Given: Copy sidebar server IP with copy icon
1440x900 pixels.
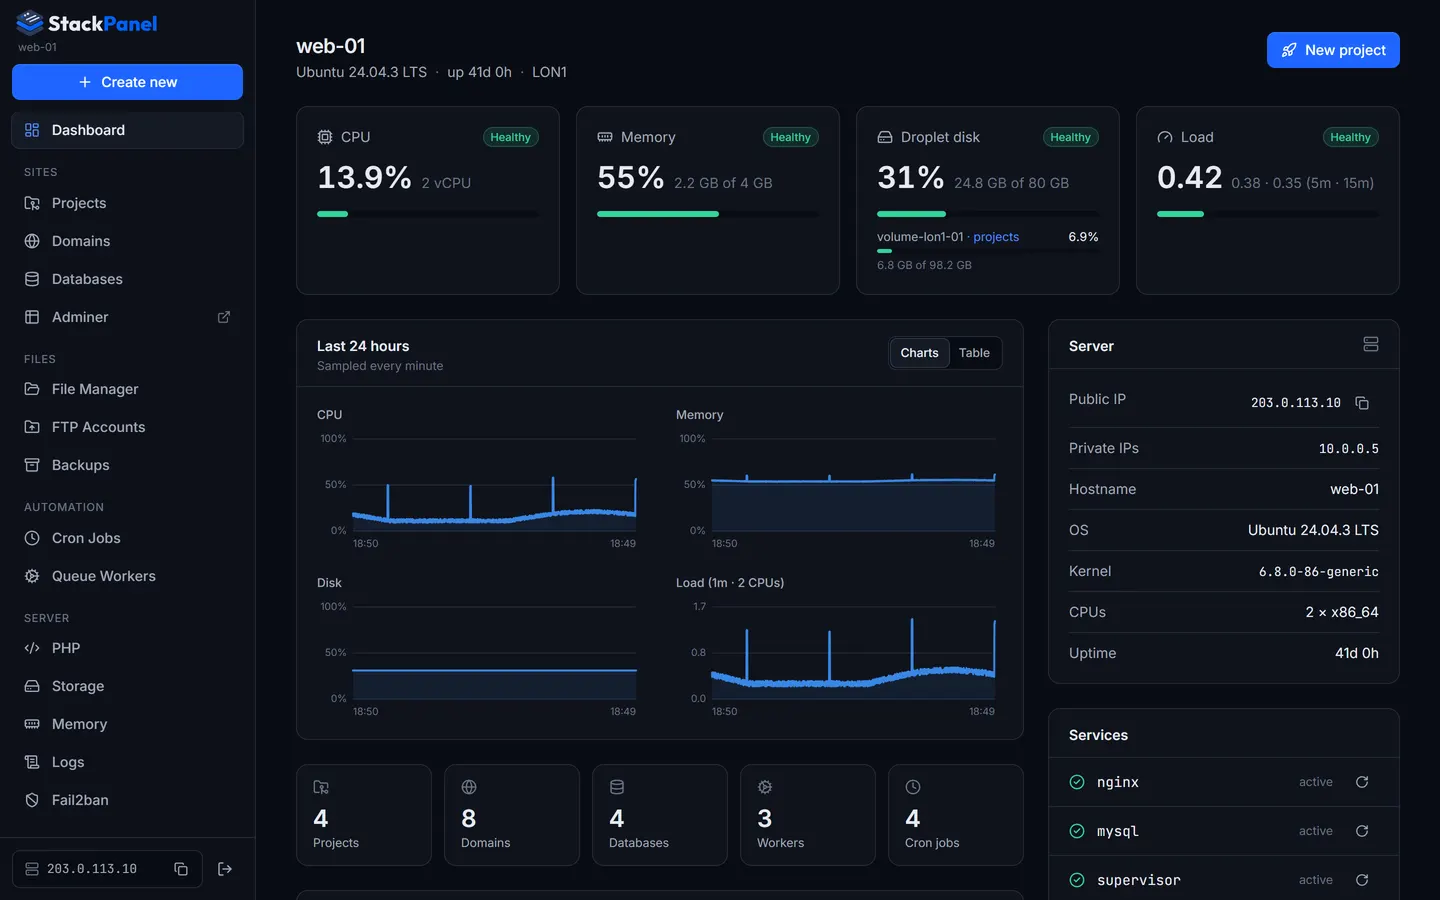Looking at the screenshot, I should tap(181, 869).
